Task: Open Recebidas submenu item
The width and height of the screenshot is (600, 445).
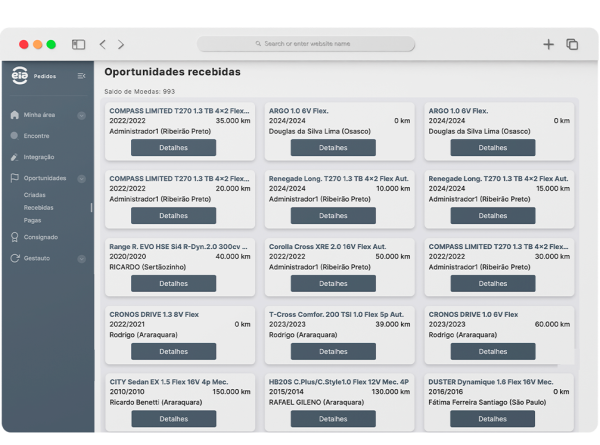Action: coord(39,207)
